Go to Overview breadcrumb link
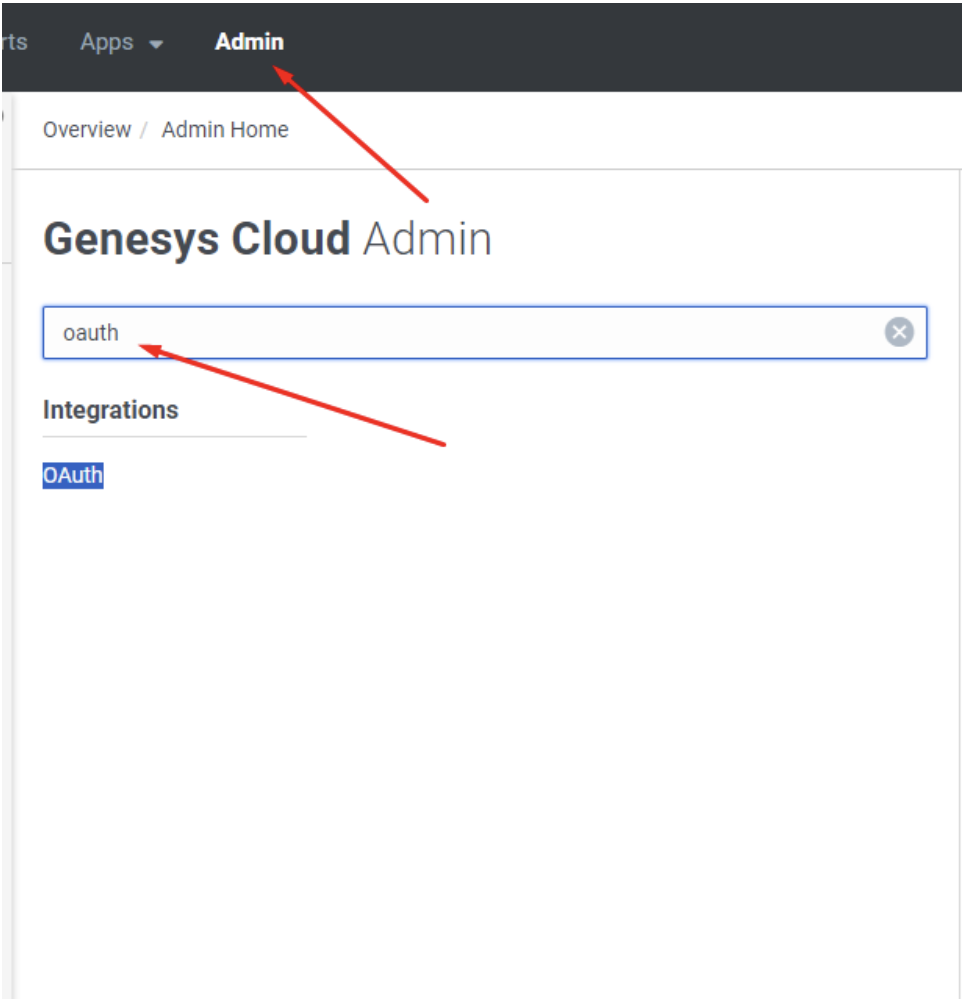The height and width of the screenshot is (1006, 966). pos(87,130)
